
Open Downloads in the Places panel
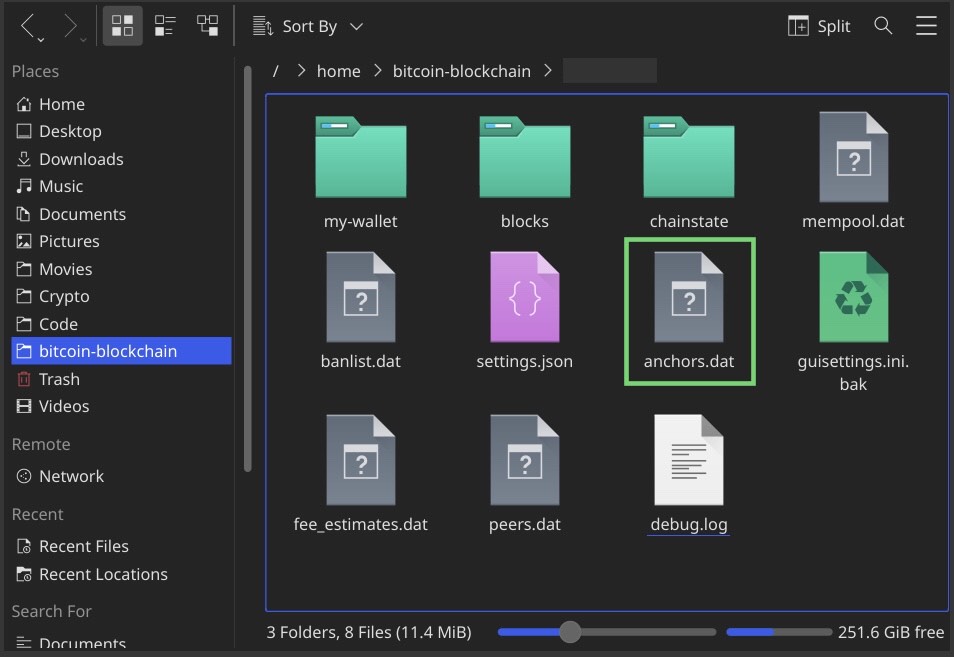(x=80, y=159)
